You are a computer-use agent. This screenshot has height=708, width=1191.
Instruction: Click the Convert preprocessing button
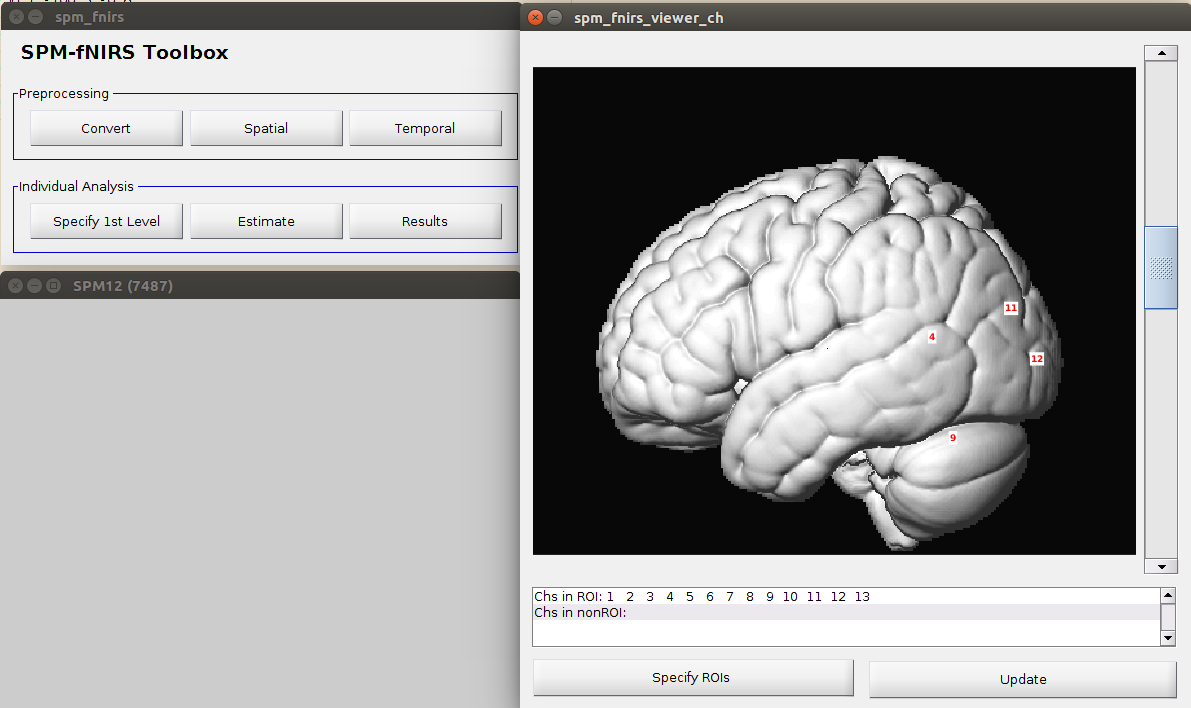(x=106, y=128)
